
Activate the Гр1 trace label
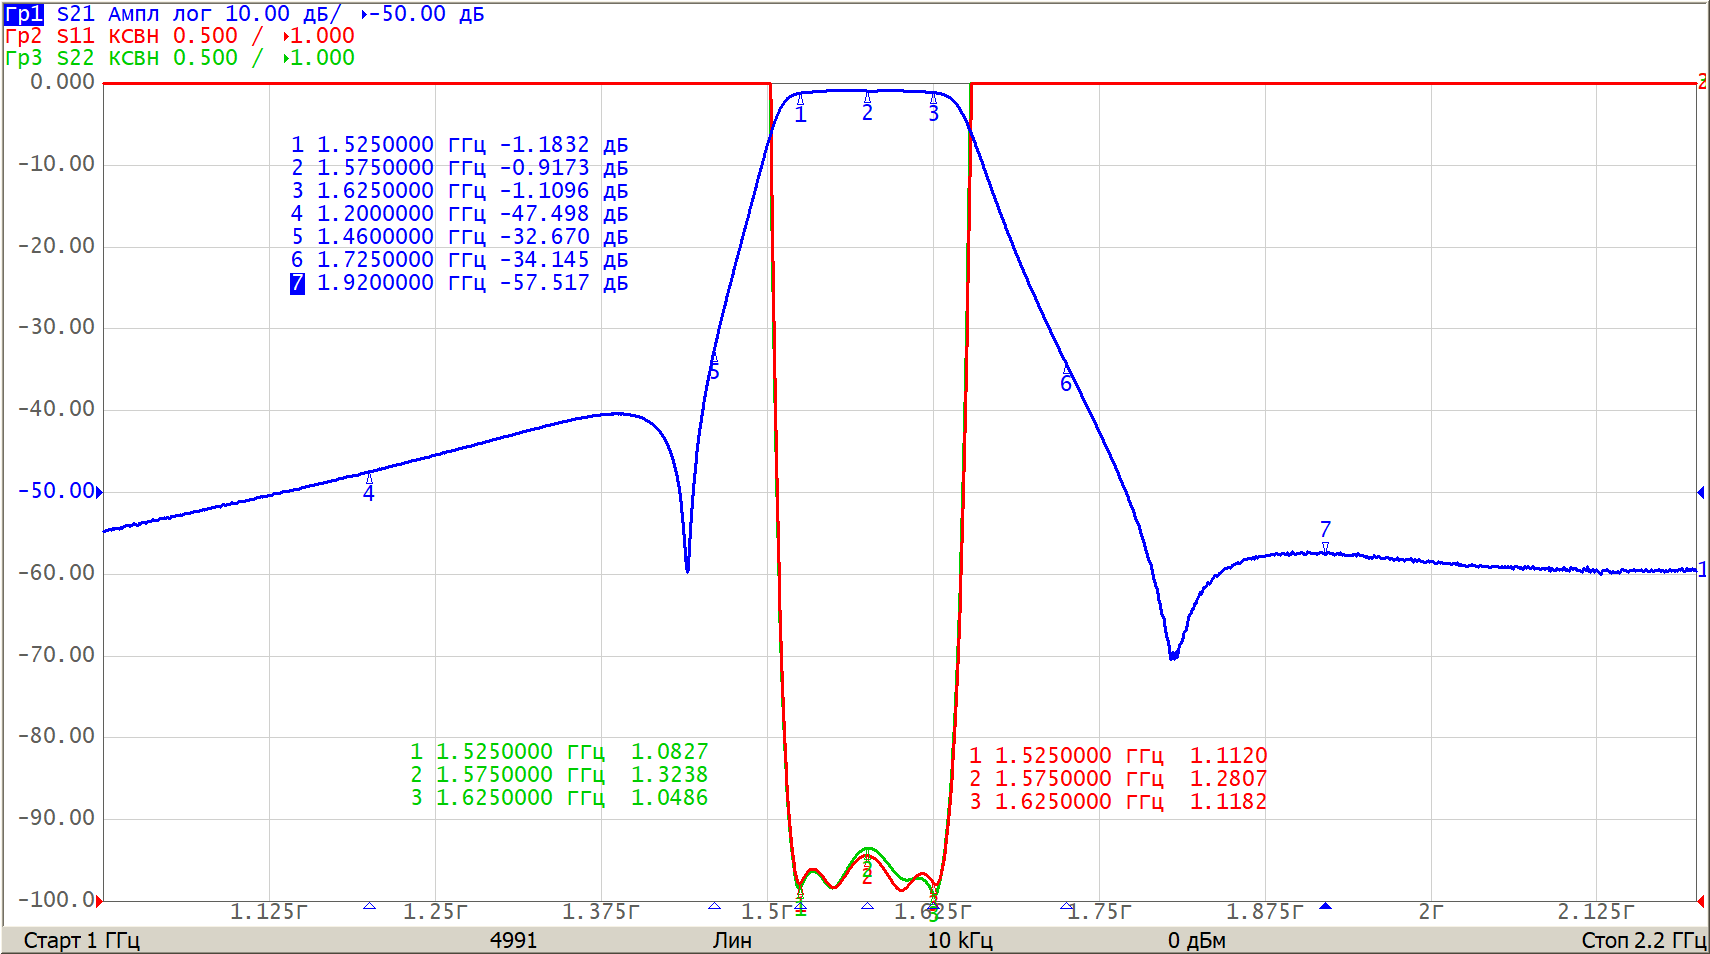pos(24,14)
